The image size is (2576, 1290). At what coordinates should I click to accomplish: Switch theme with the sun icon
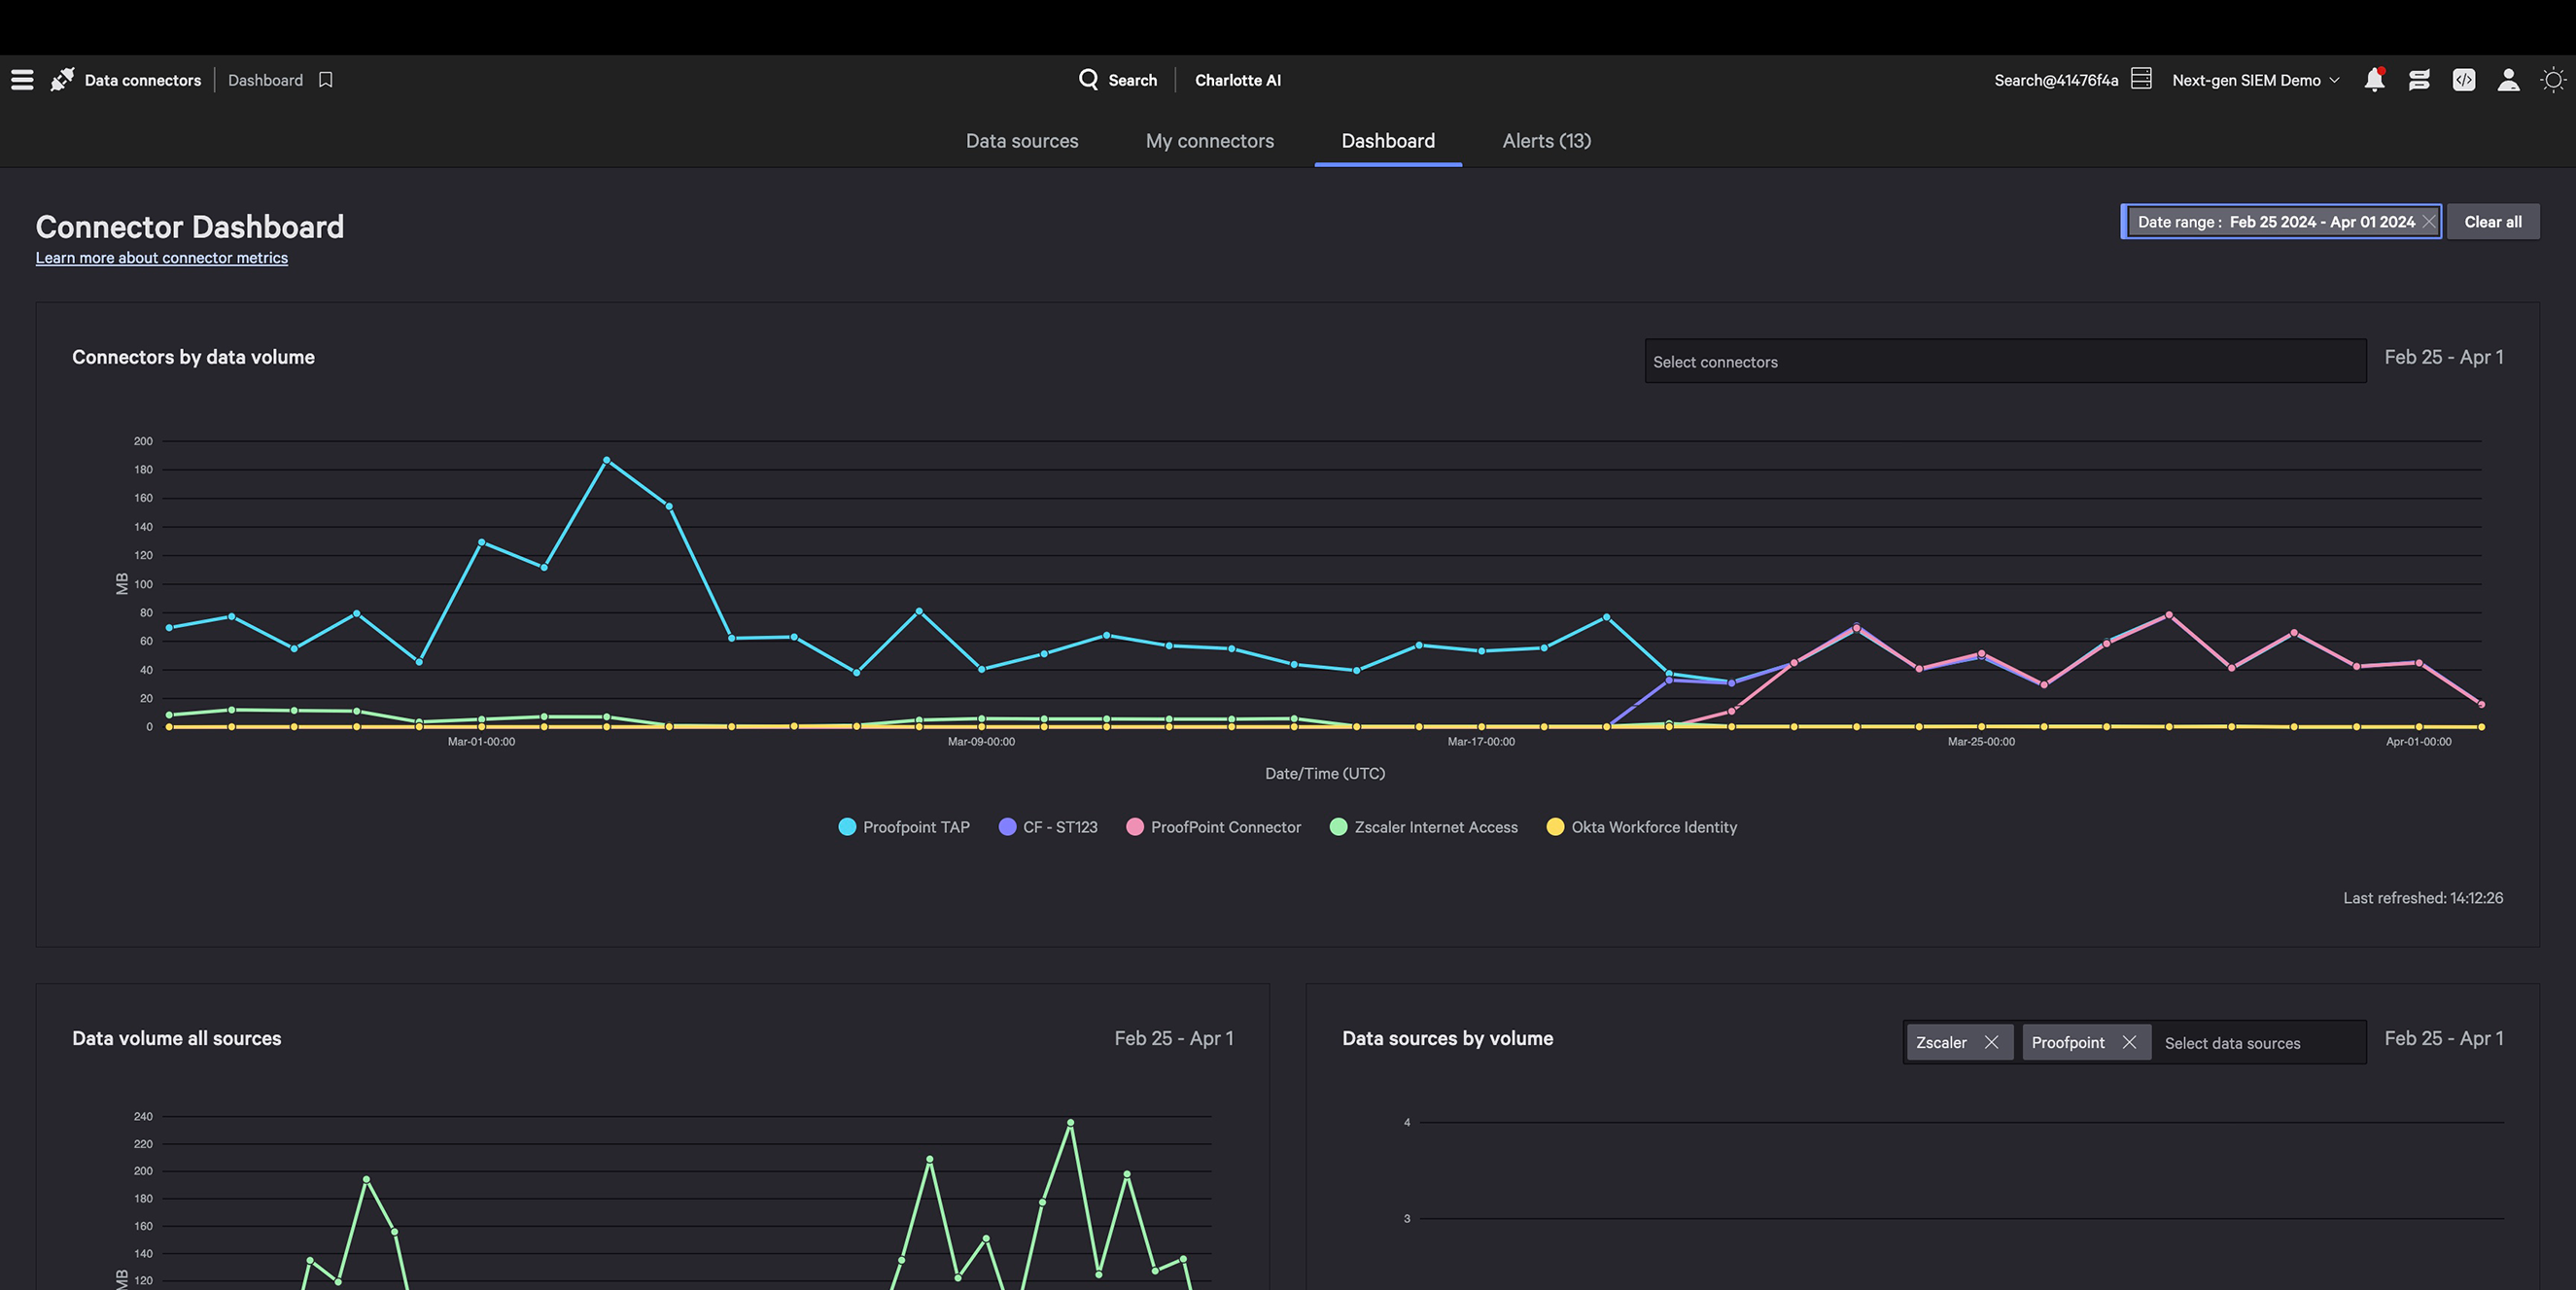pyautogui.click(x=2553, y=80)
